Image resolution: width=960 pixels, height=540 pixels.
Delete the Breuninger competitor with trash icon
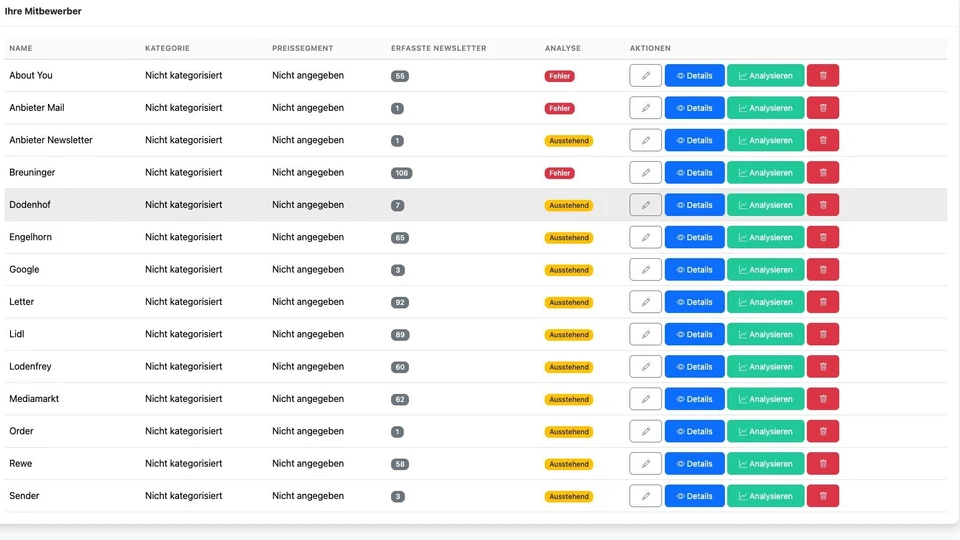click(x=822, y=173)
